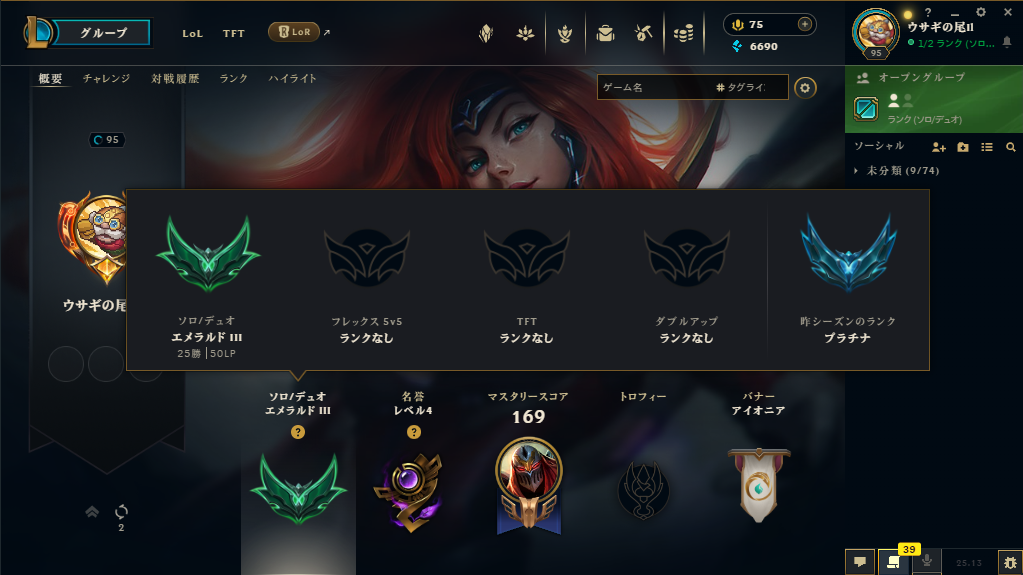
Task: Open the chat bubble icon at bottom
Action: pyautogui.click(x=860, y=562)
